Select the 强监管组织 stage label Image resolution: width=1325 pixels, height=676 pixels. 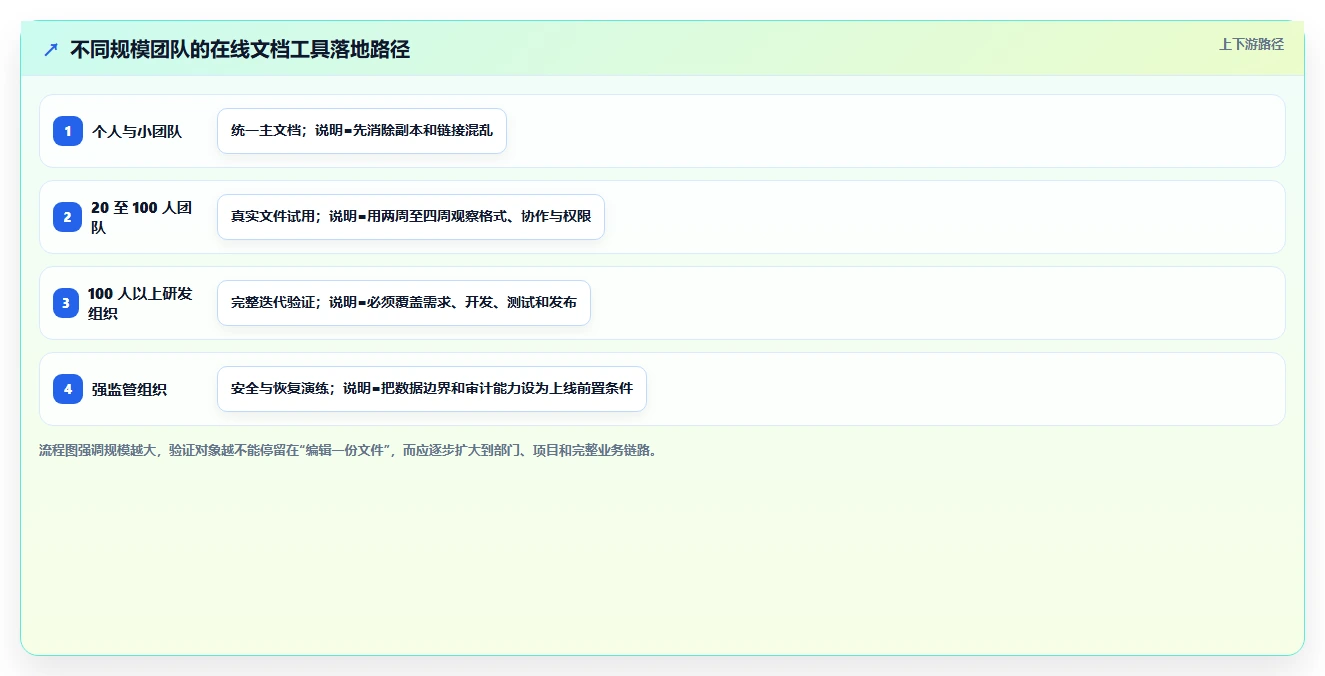point(130,389)
